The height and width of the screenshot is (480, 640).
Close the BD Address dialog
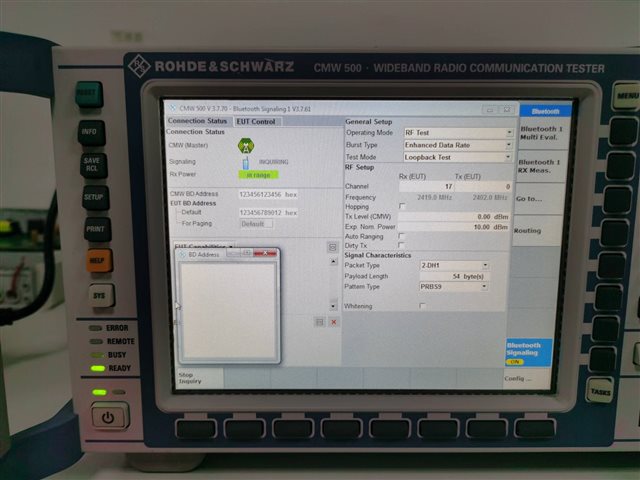pos(265,253)
